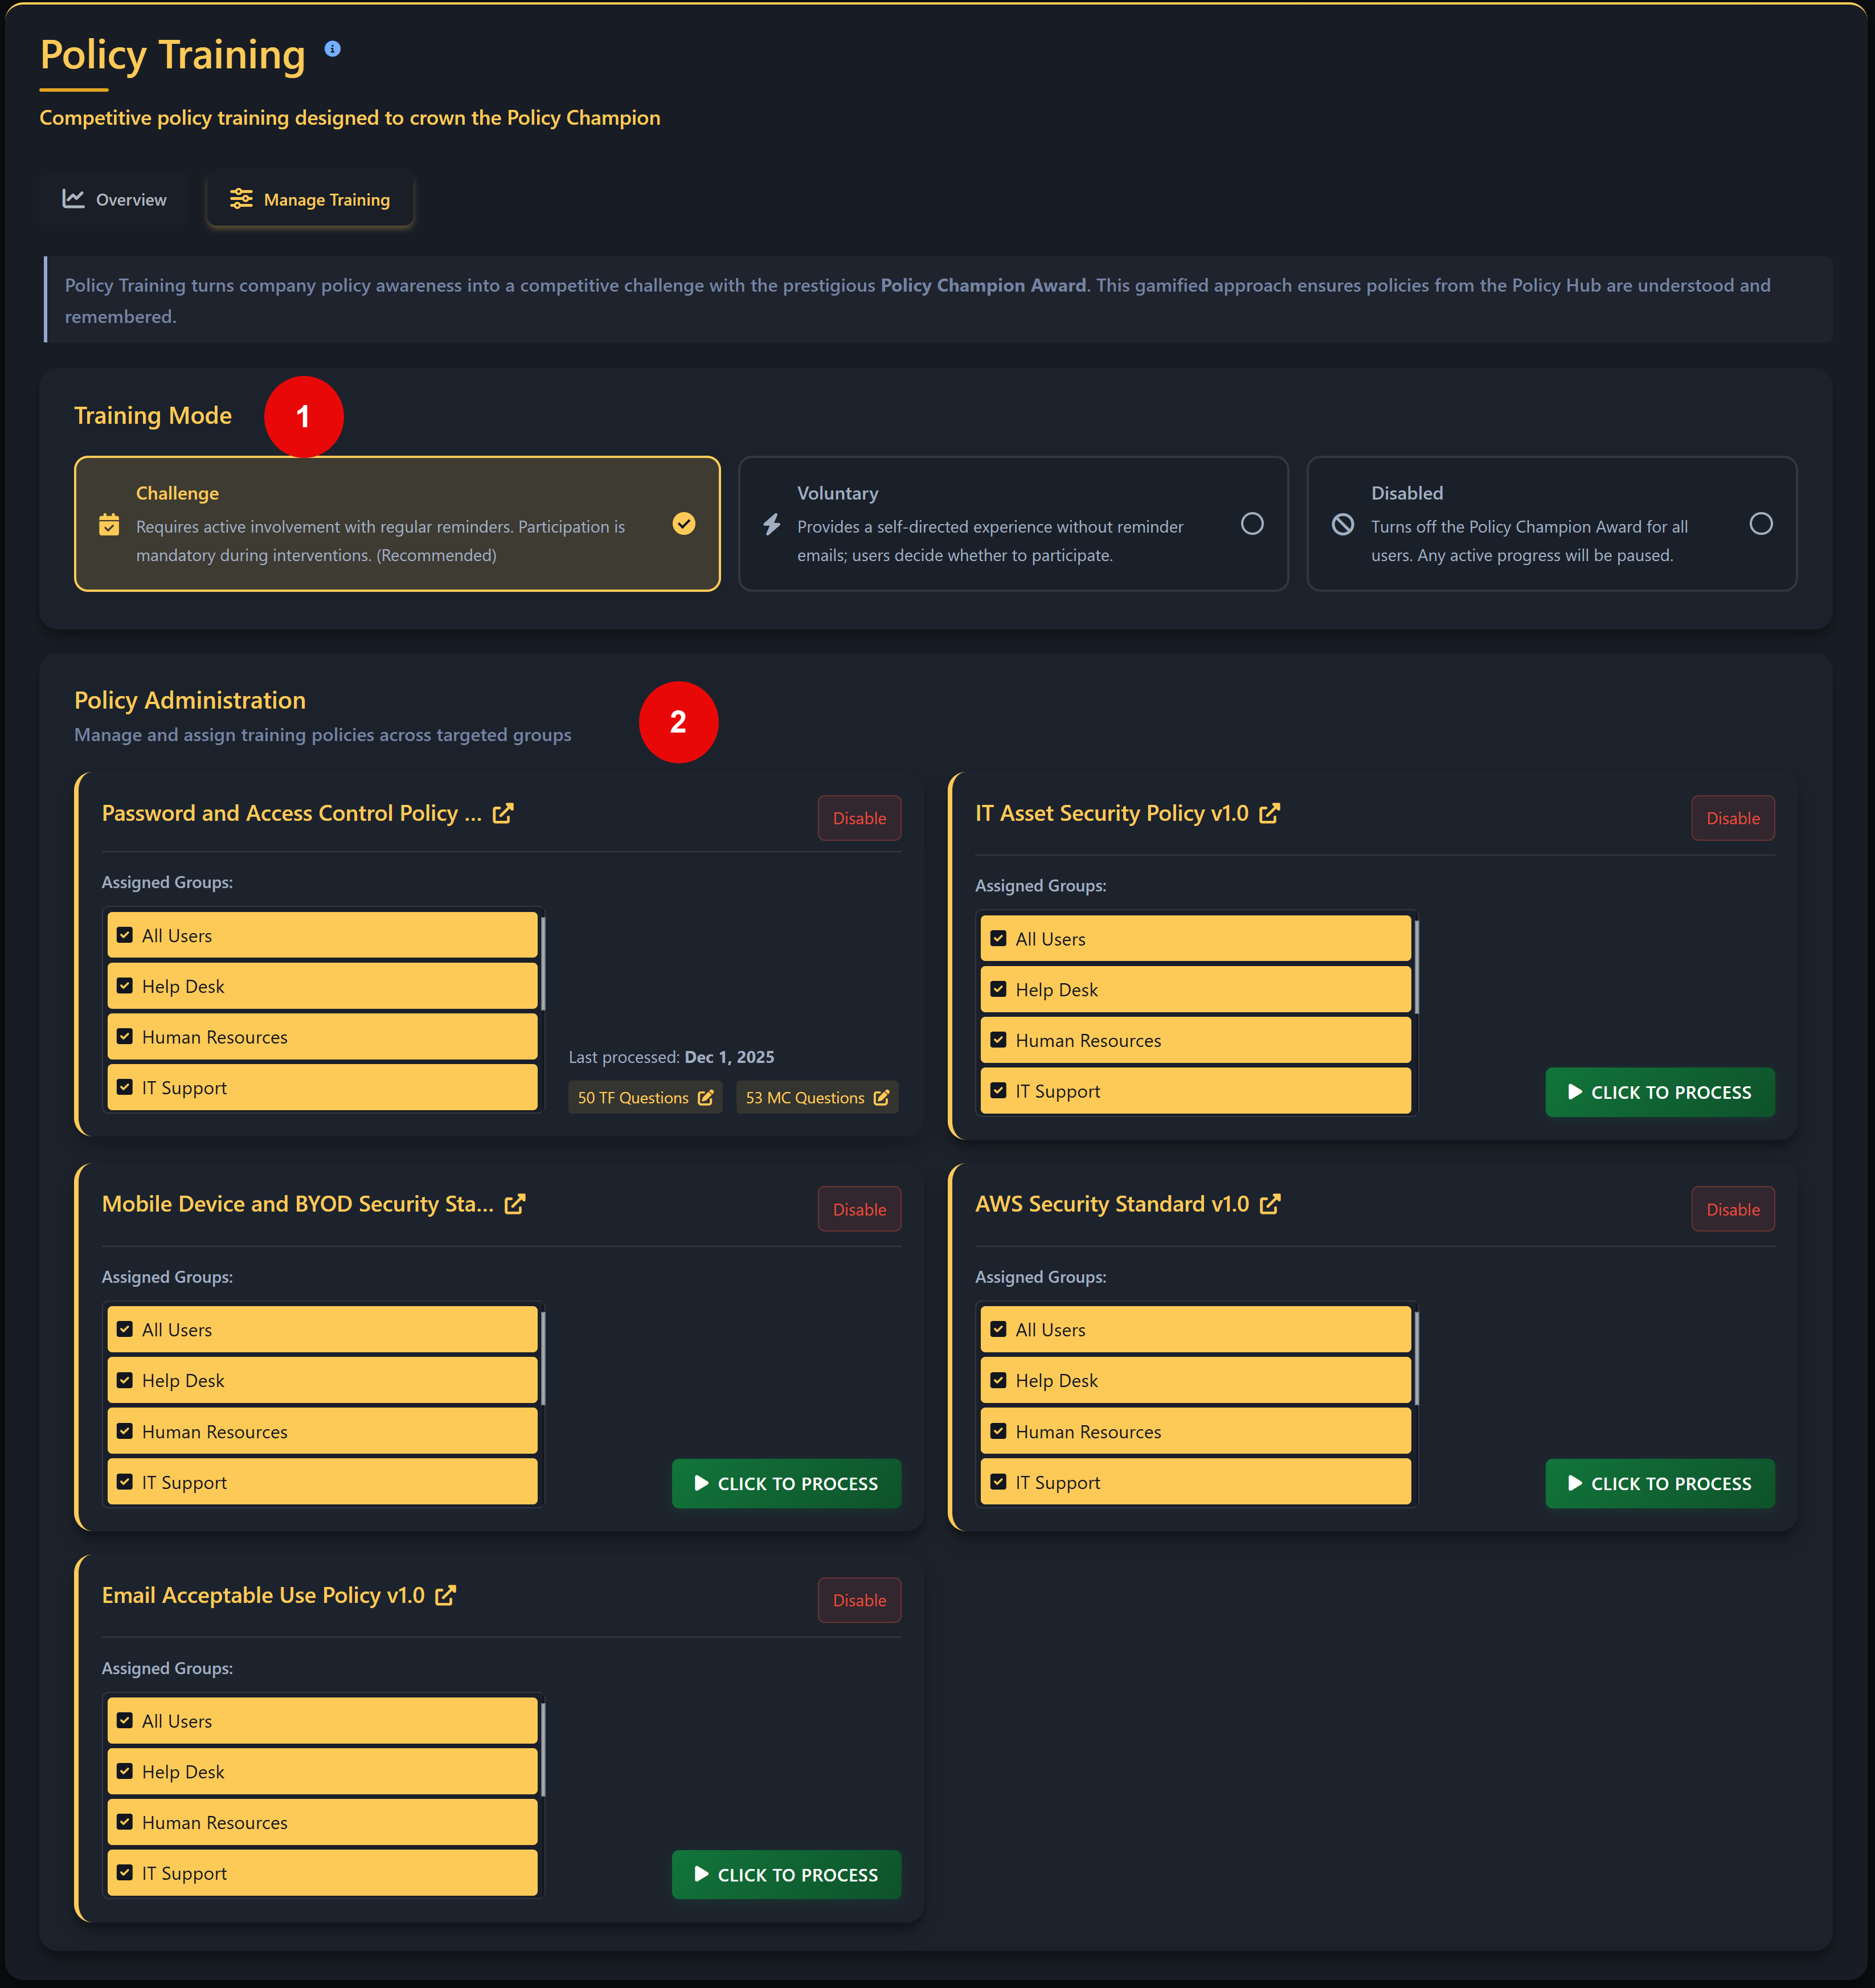This screenshot has height=1988, width=1875.
Task: Open IT Asset Security Policy v1.0 external link
Action: pos(1269,813)
